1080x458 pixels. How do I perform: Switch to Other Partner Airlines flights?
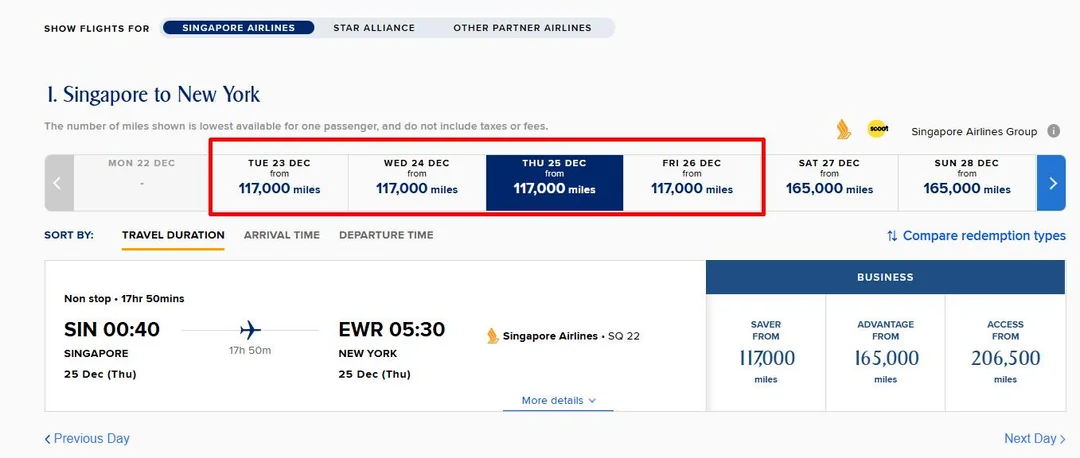pyautogui.click(x=522, y=28)
